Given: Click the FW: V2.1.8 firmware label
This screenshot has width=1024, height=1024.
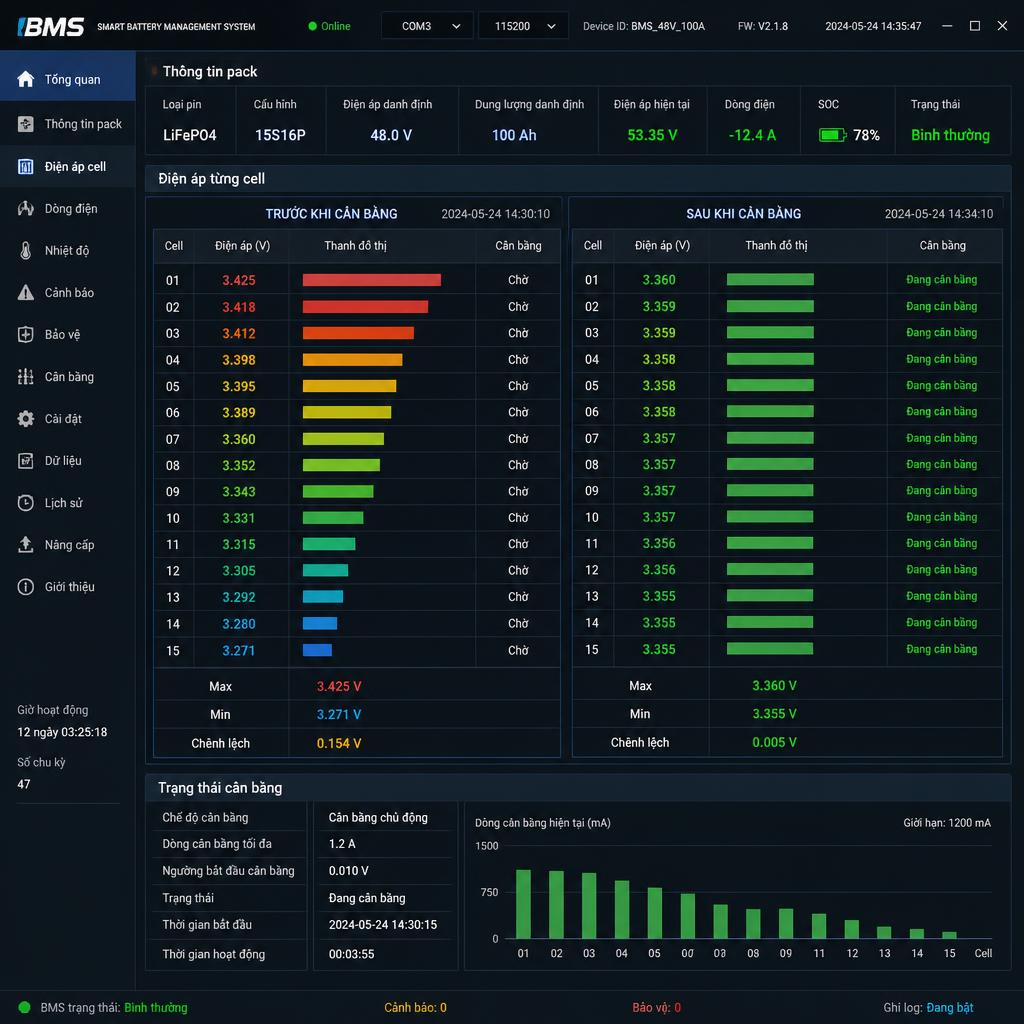Looking at the screenshot, I should (763, 26).
